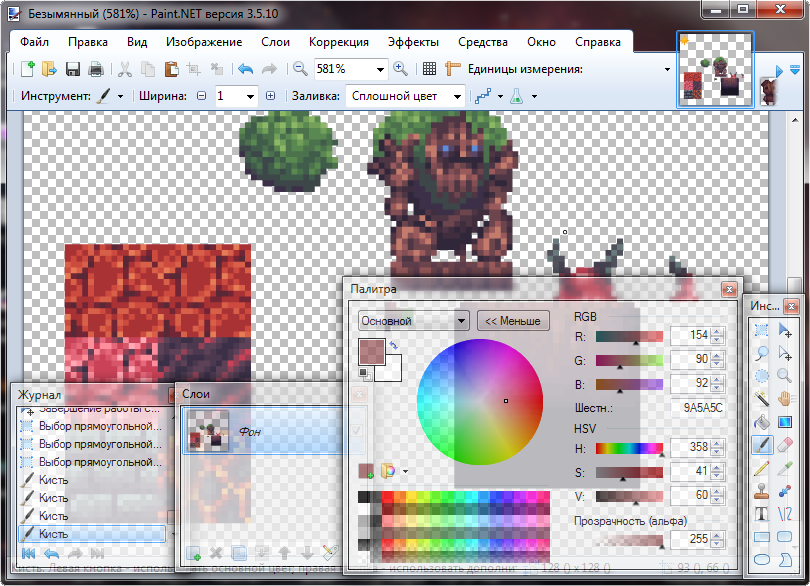Open the Основной color selector dropdown
This screenshot has width=810, height=586.
(461, 321)
